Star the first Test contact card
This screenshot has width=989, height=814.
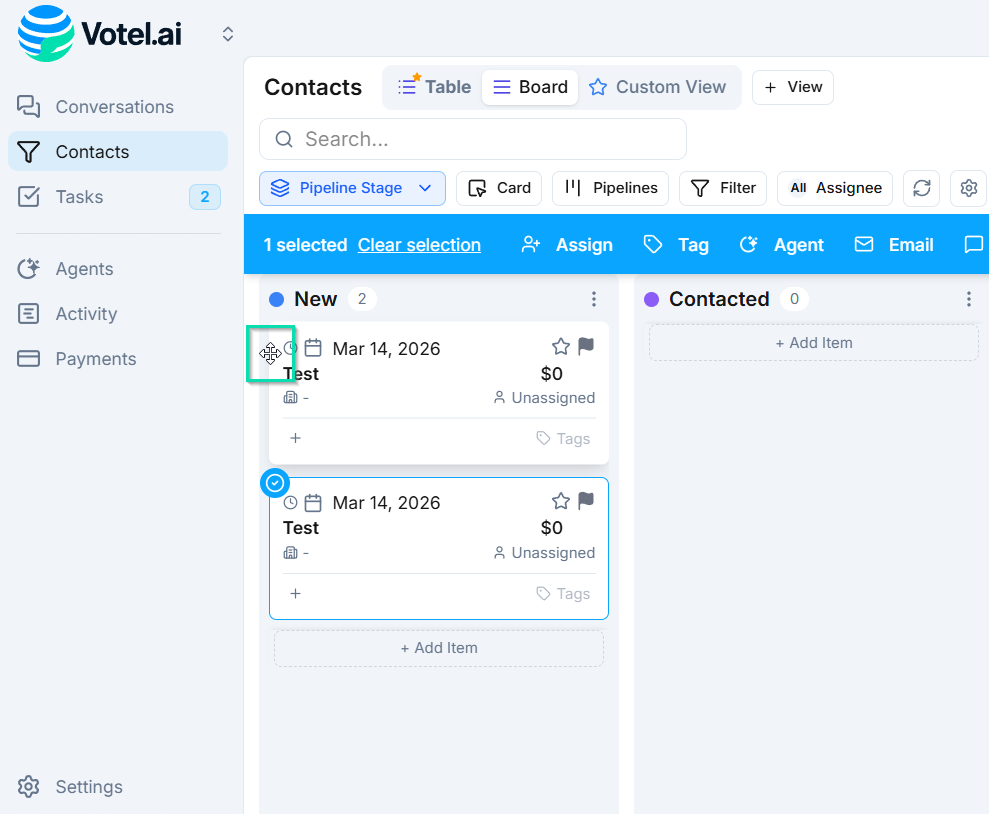pos(560,346)
